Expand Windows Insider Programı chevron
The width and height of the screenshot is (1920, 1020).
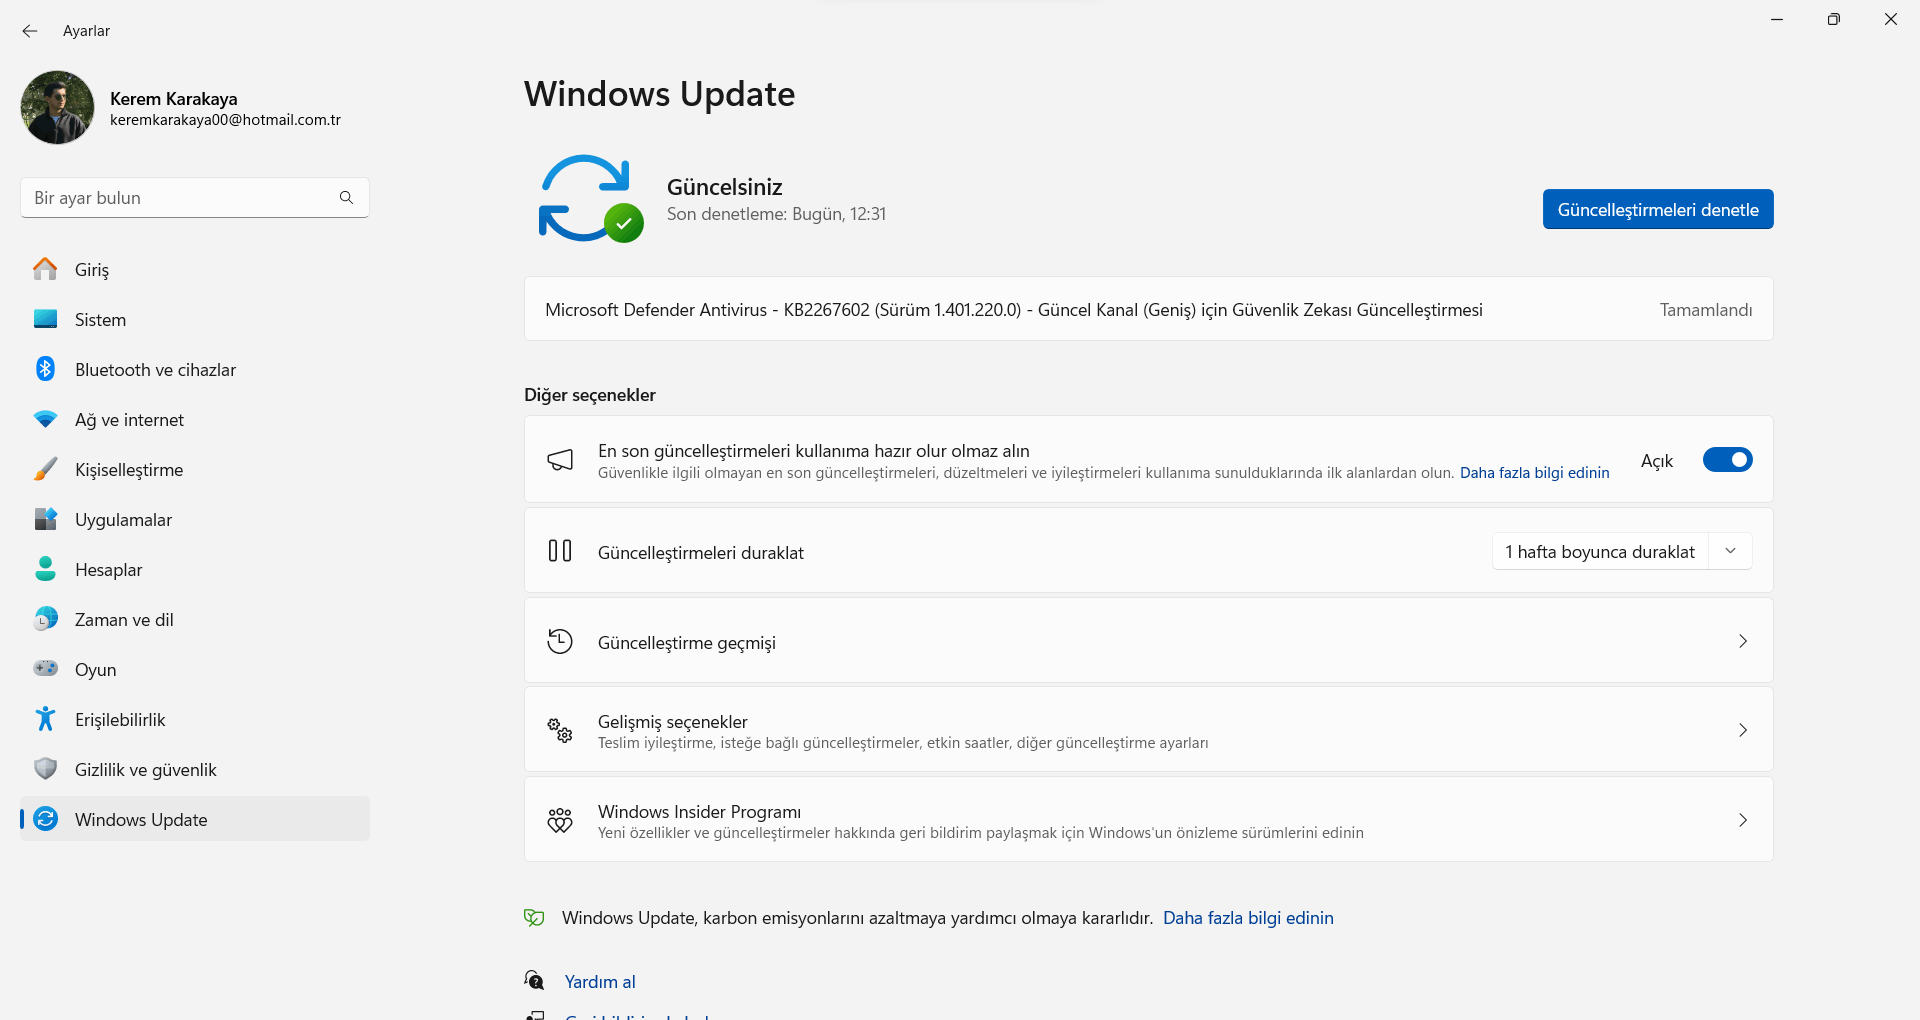(x=1743, y=820)
